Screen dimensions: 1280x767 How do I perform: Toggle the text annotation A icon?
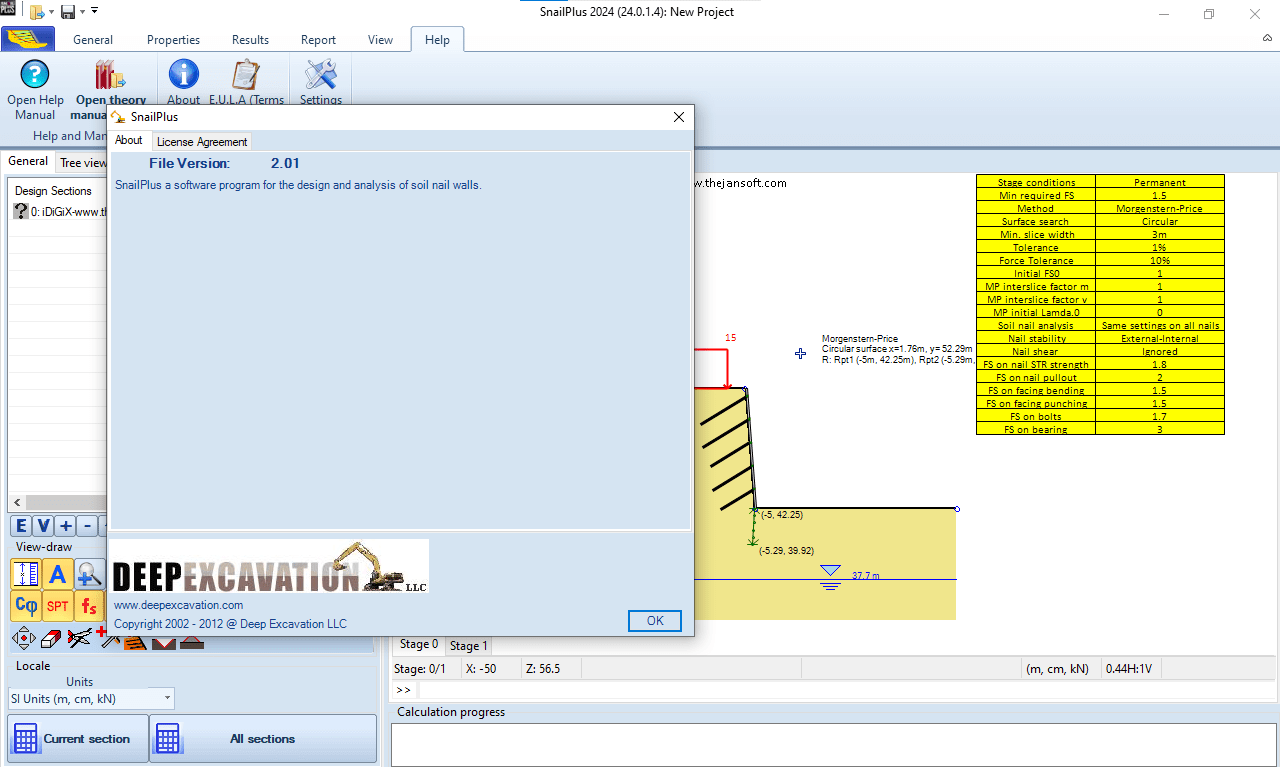[58, 574]
